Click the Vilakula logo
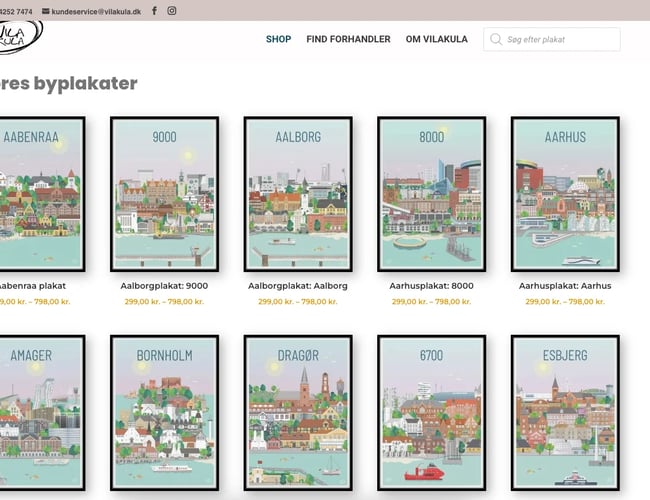The image size is (650, 500). (19, 36)
